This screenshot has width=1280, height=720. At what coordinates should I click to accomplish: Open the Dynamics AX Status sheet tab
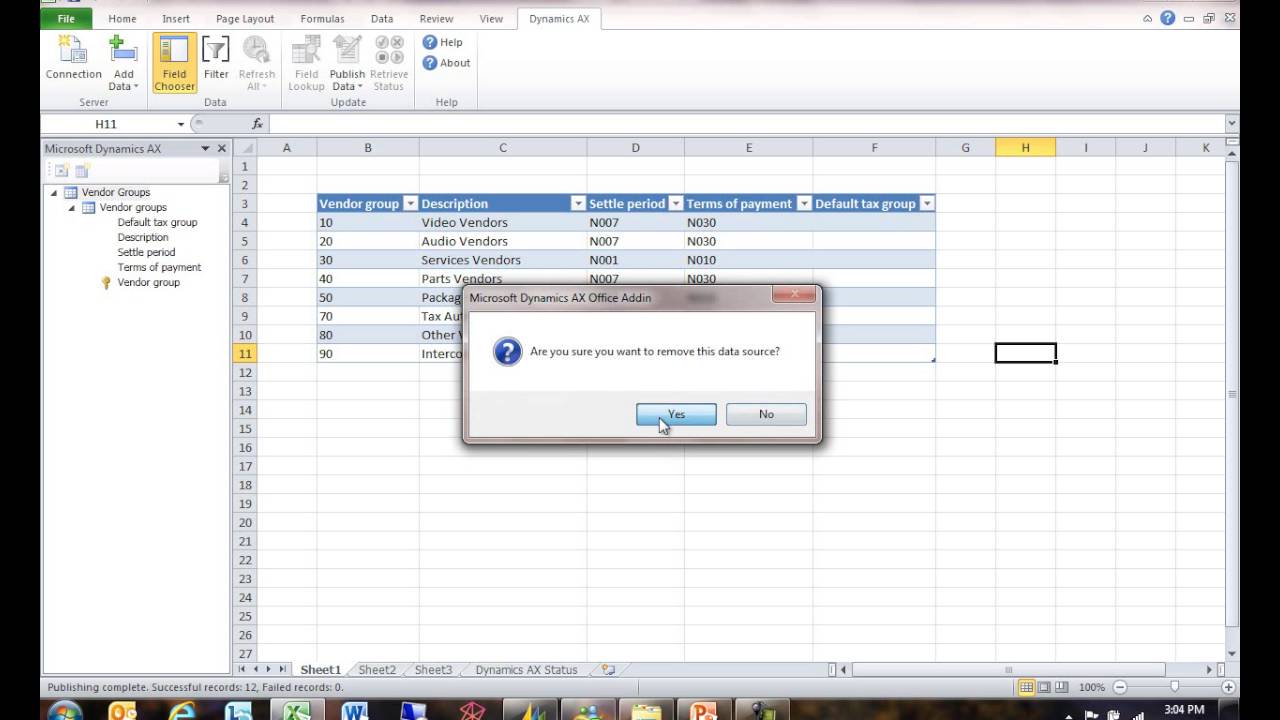(x=526, y=670)
